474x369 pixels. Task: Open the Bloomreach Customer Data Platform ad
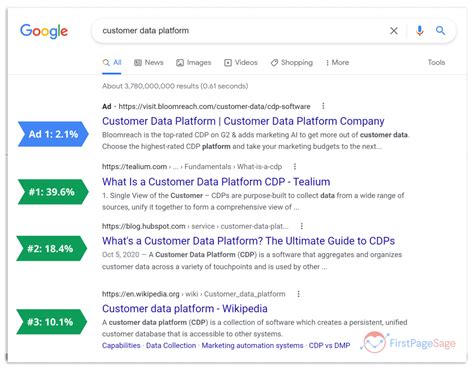tap(243, 121)
